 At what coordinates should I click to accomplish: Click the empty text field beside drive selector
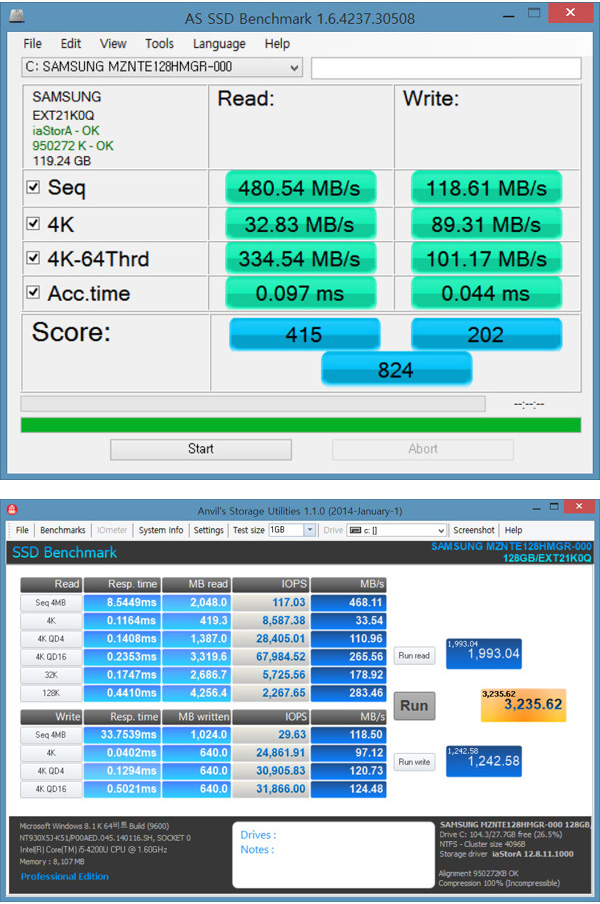(446, 68)
